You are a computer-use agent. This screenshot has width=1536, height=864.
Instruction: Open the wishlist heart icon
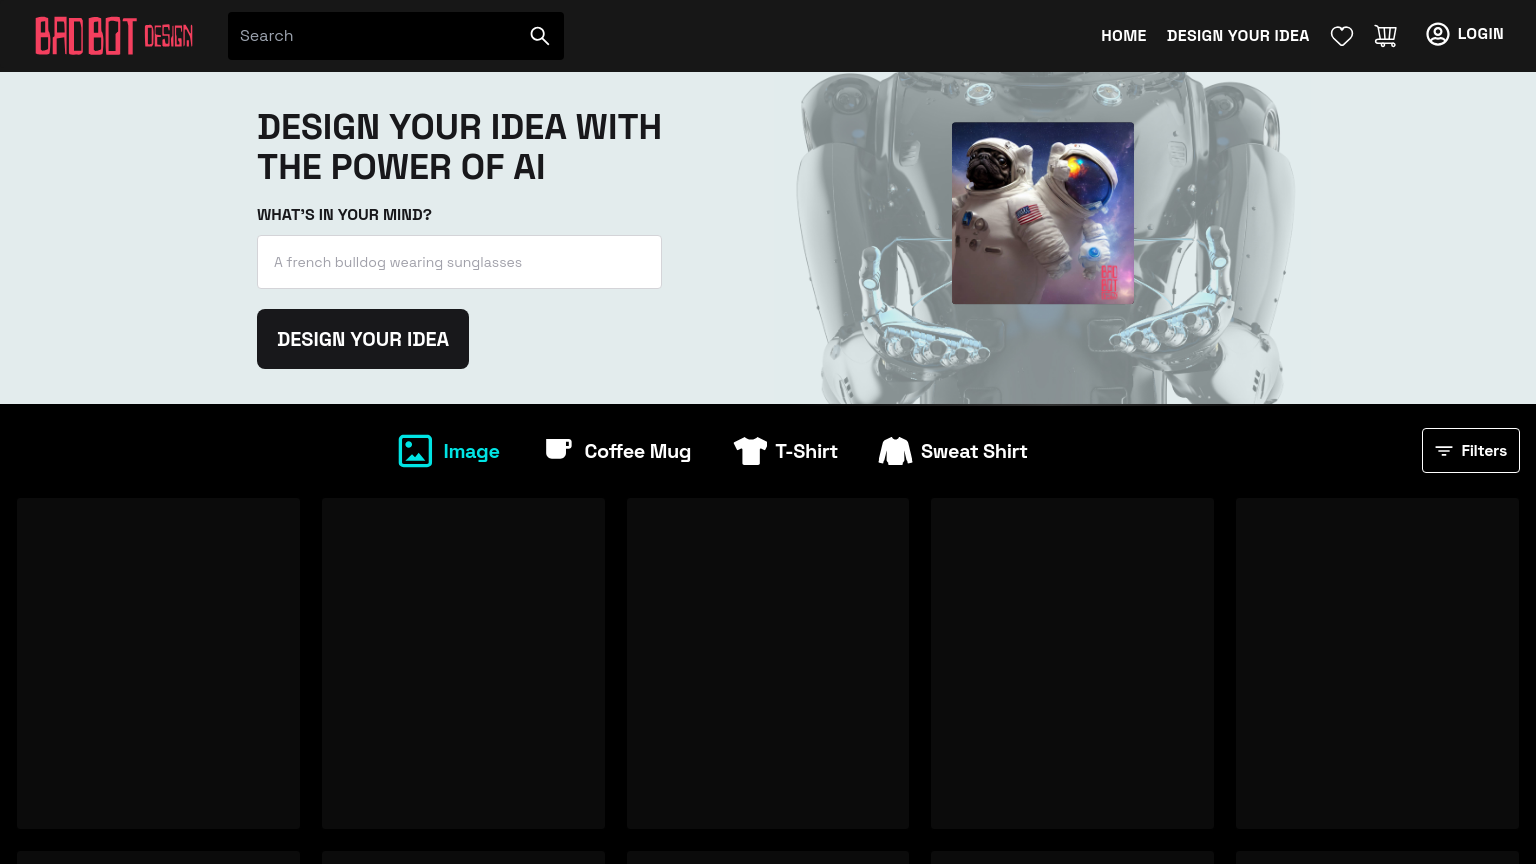click(1342, 36)
